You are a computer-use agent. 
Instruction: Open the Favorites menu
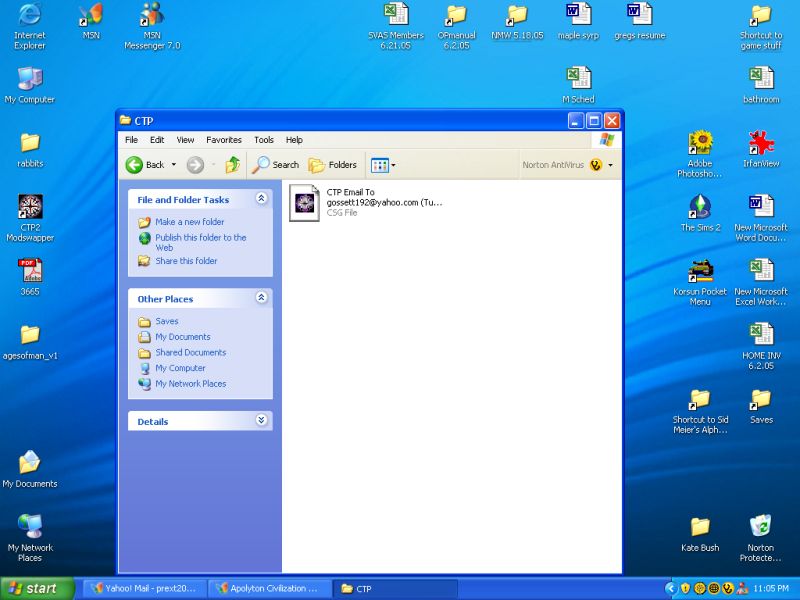tap(224, 140)
